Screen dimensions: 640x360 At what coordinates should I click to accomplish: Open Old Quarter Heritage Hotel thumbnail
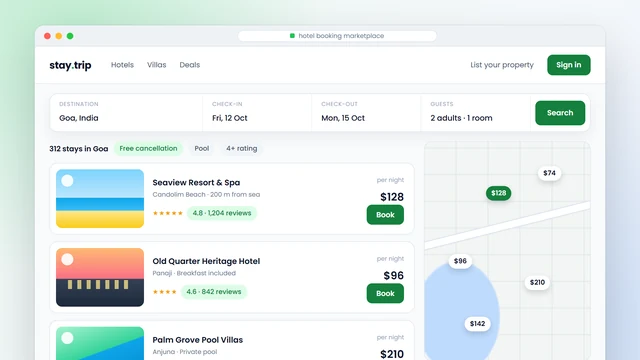pyautogui.click(x=100, y=277)
